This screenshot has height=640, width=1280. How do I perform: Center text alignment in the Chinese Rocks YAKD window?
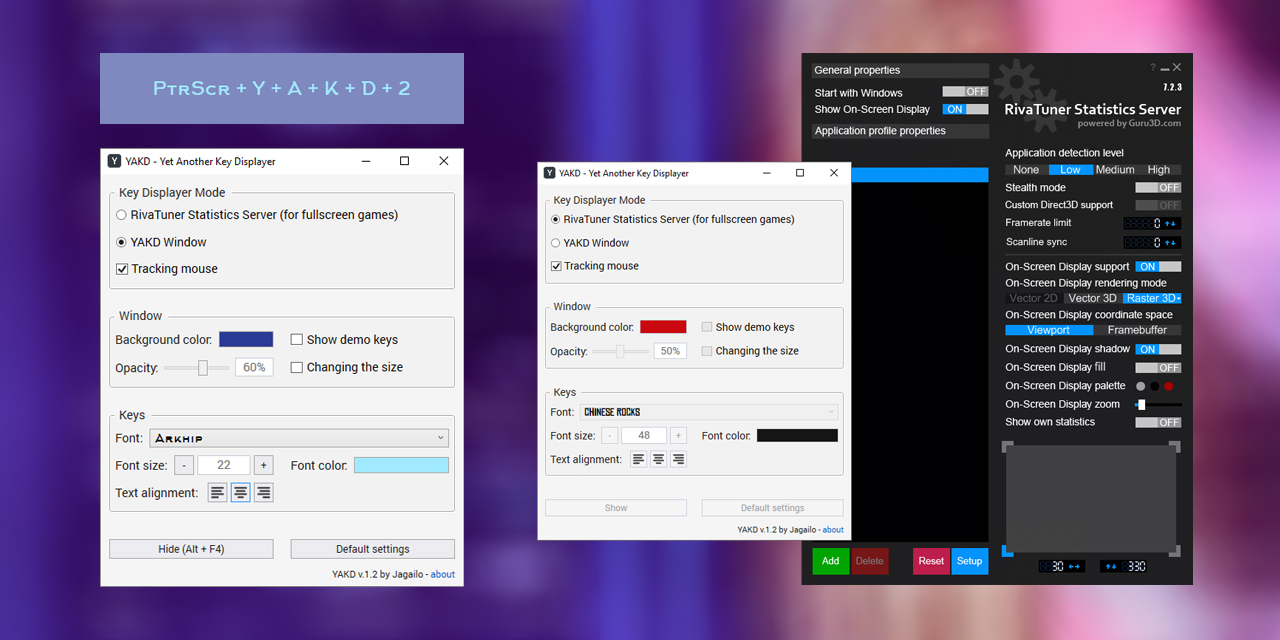658,459
